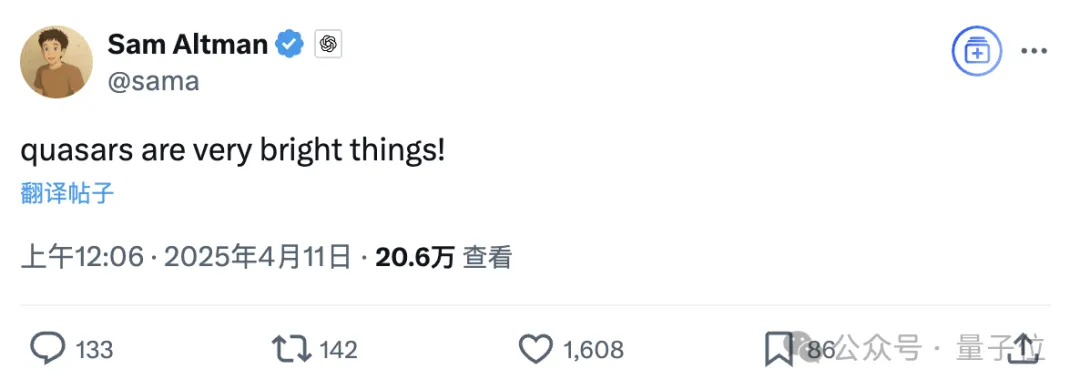1080x390 pixels.
Task: Click the Sam Altman display name
Action: click(x=187, y=45)
